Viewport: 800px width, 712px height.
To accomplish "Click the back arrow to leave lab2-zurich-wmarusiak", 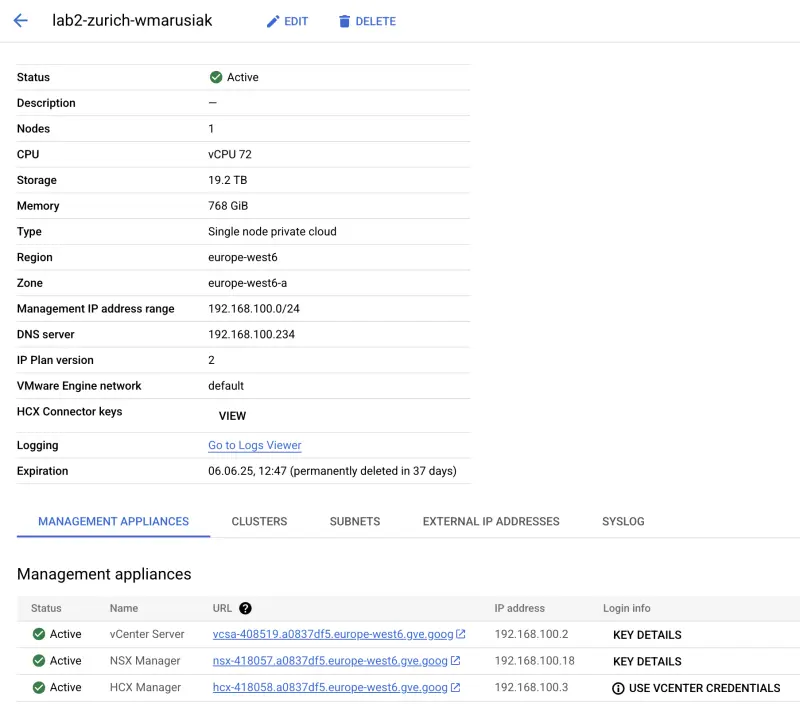I will point(22,20).
